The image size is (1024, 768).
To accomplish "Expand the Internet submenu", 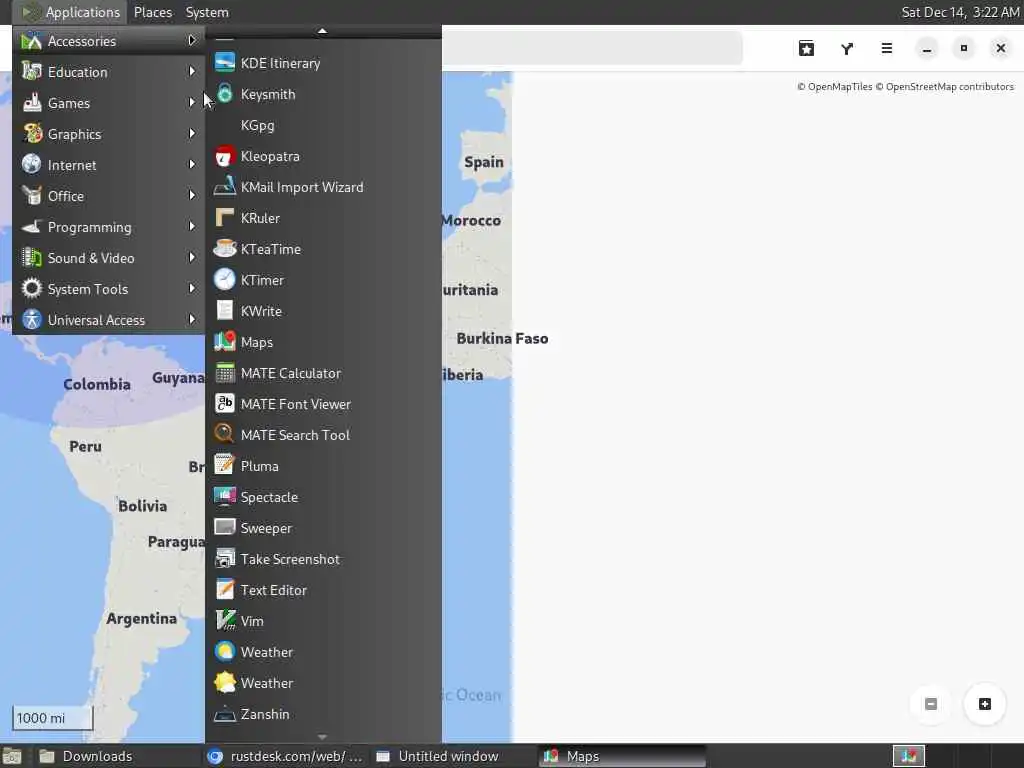I will tap(108, 165).
